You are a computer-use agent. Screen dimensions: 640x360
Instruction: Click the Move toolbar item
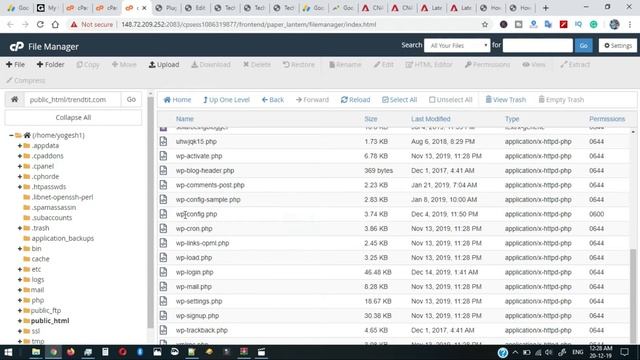[124, 64]
